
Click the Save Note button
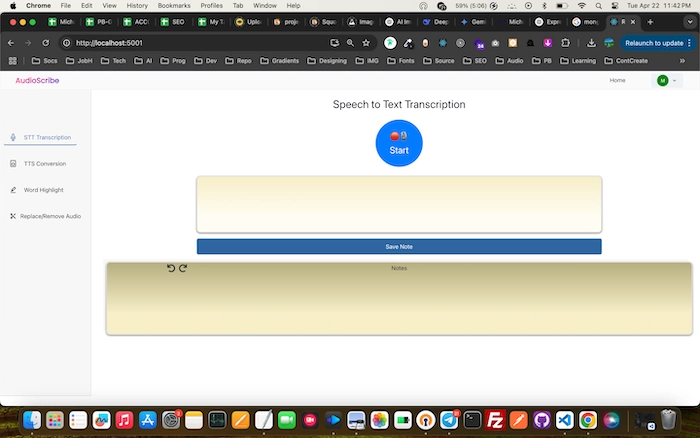point(399,246)
